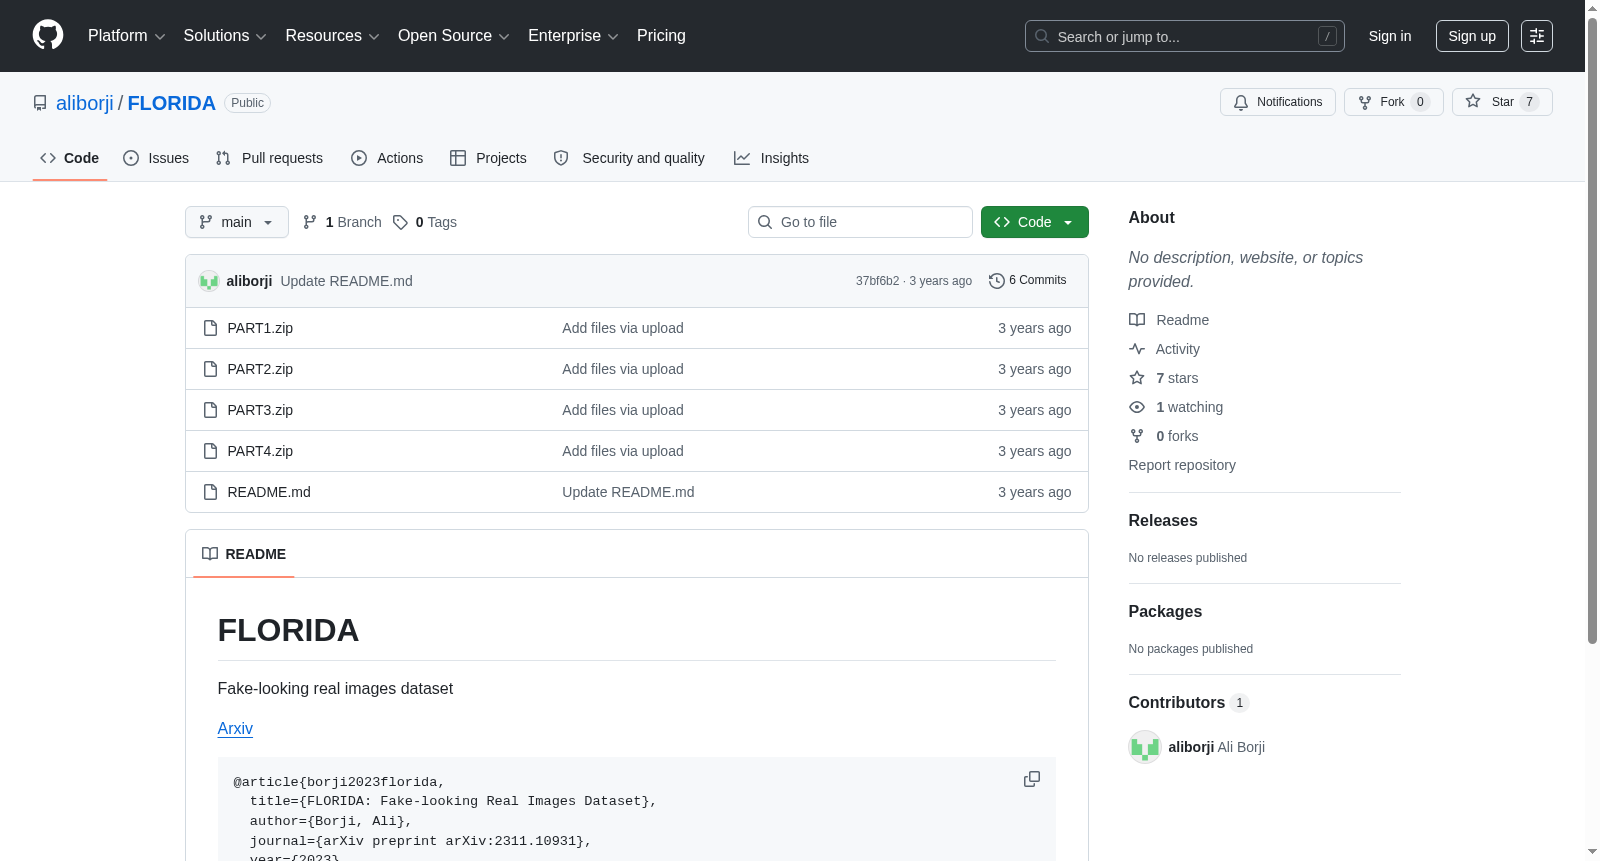1600x861 pixels.
Task: Click the branch icon next to 1 Branch
Action: point(310,222)
